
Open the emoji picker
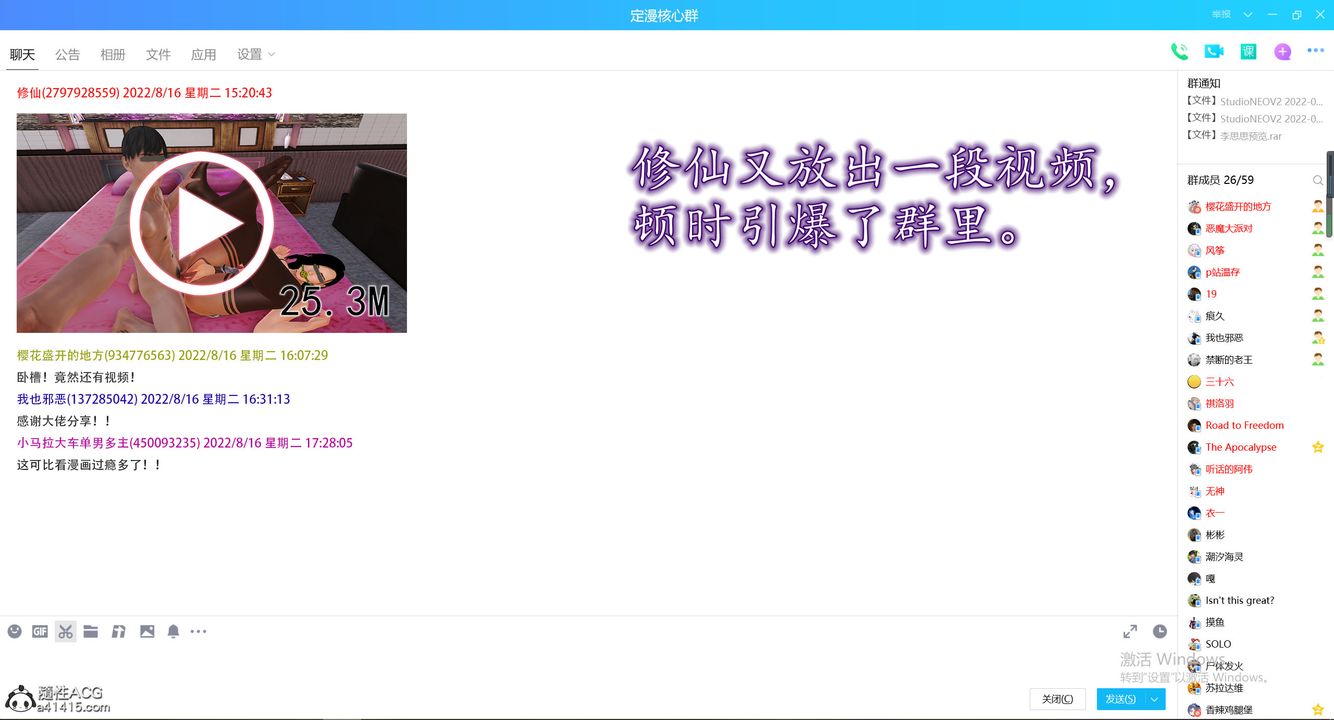pyautogui.click(x=14, y=631)
